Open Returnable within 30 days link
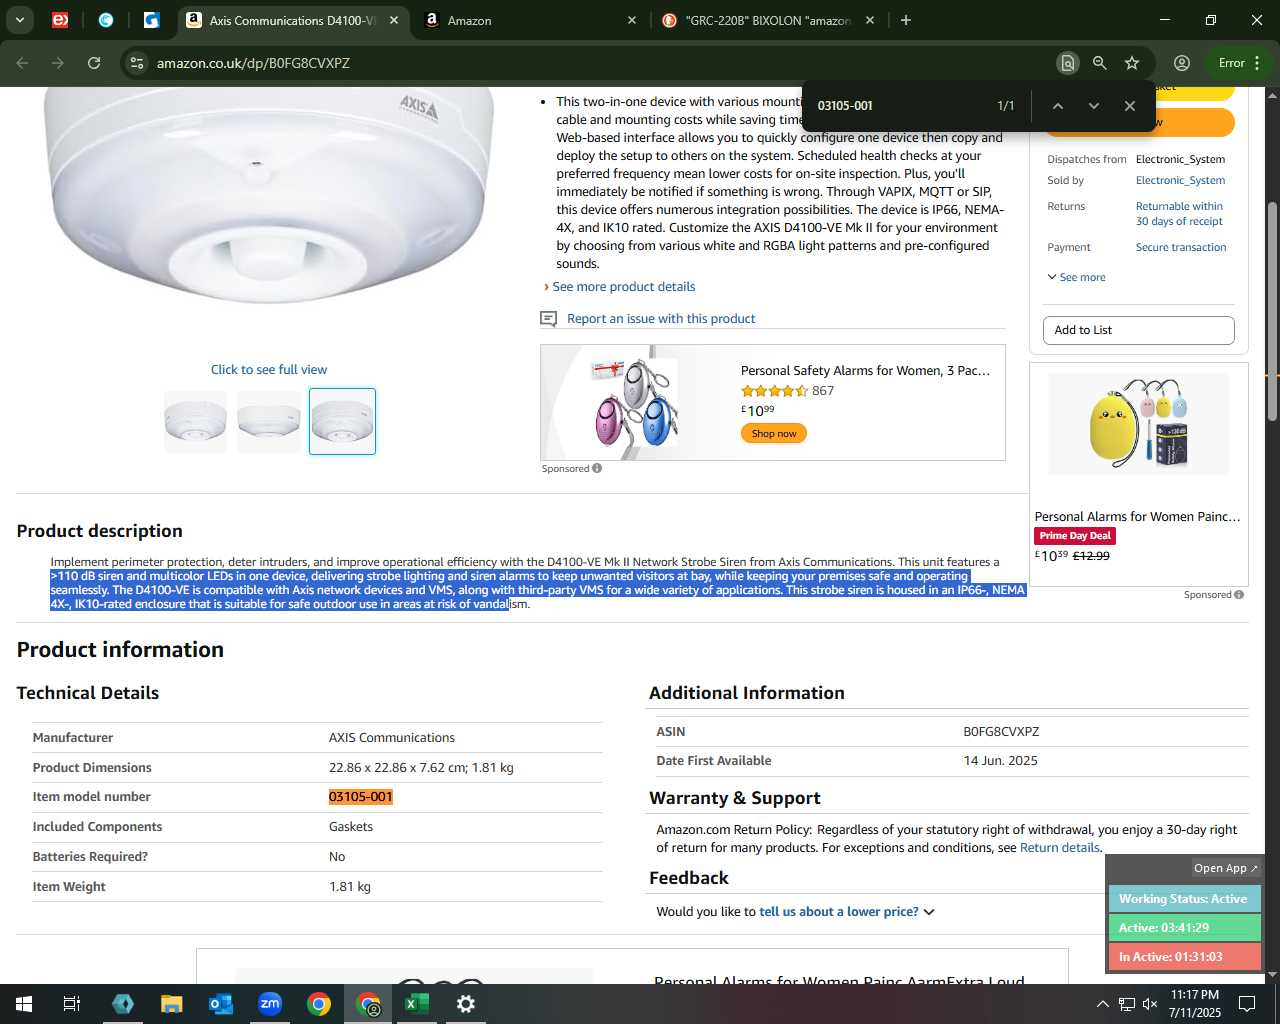The image size is (1280, 1024). [1179, 214]
